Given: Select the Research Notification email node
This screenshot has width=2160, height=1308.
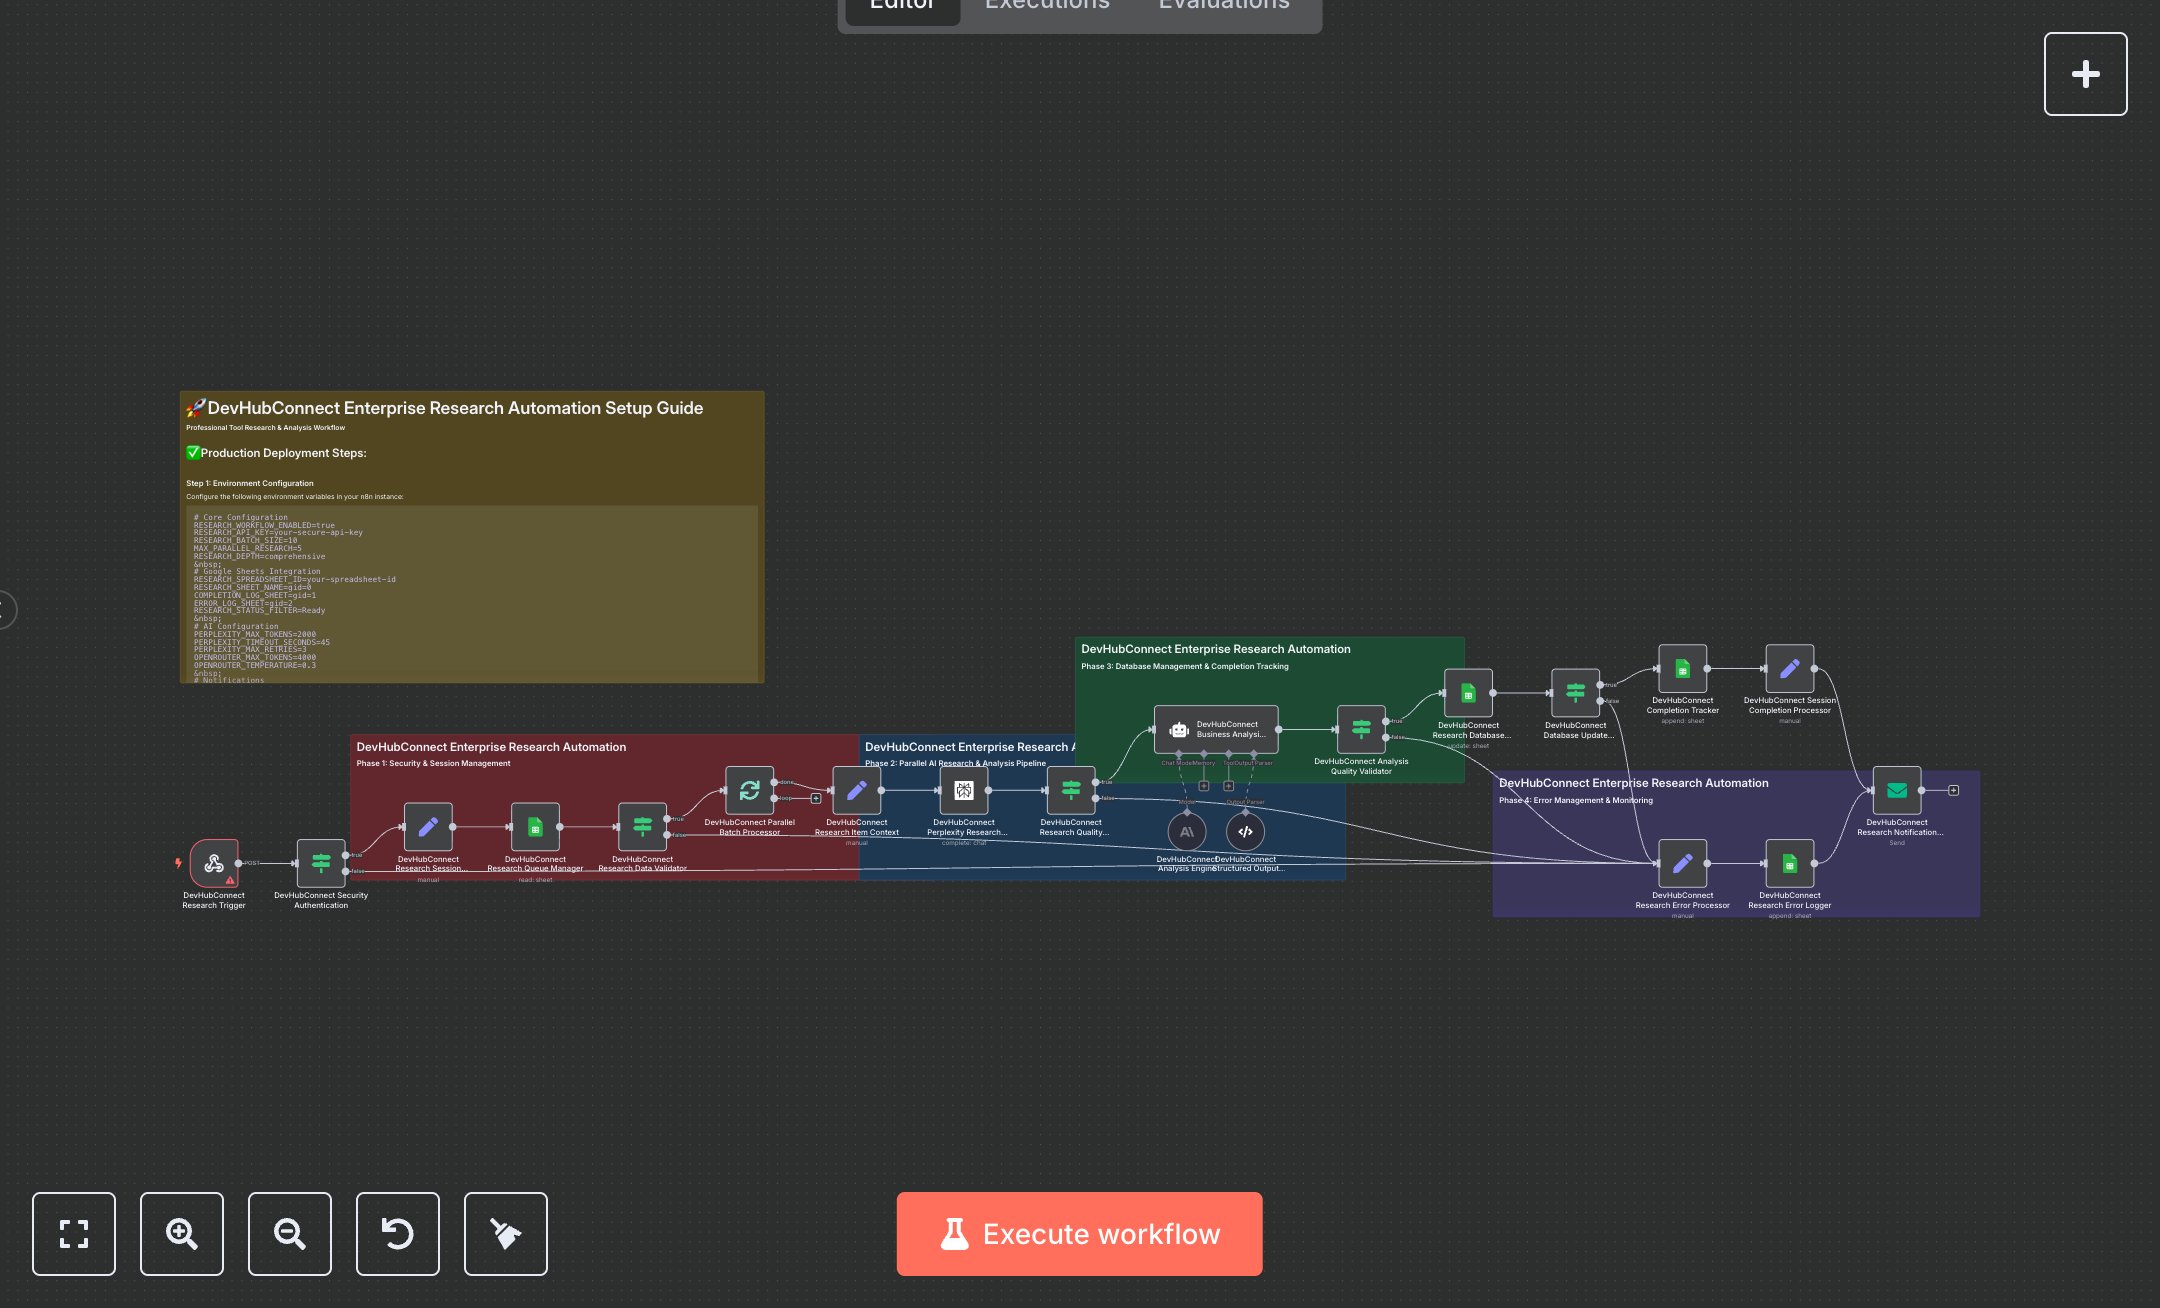Looking at the screenshot, I should pyautogui.click(x=1896, y=790).
